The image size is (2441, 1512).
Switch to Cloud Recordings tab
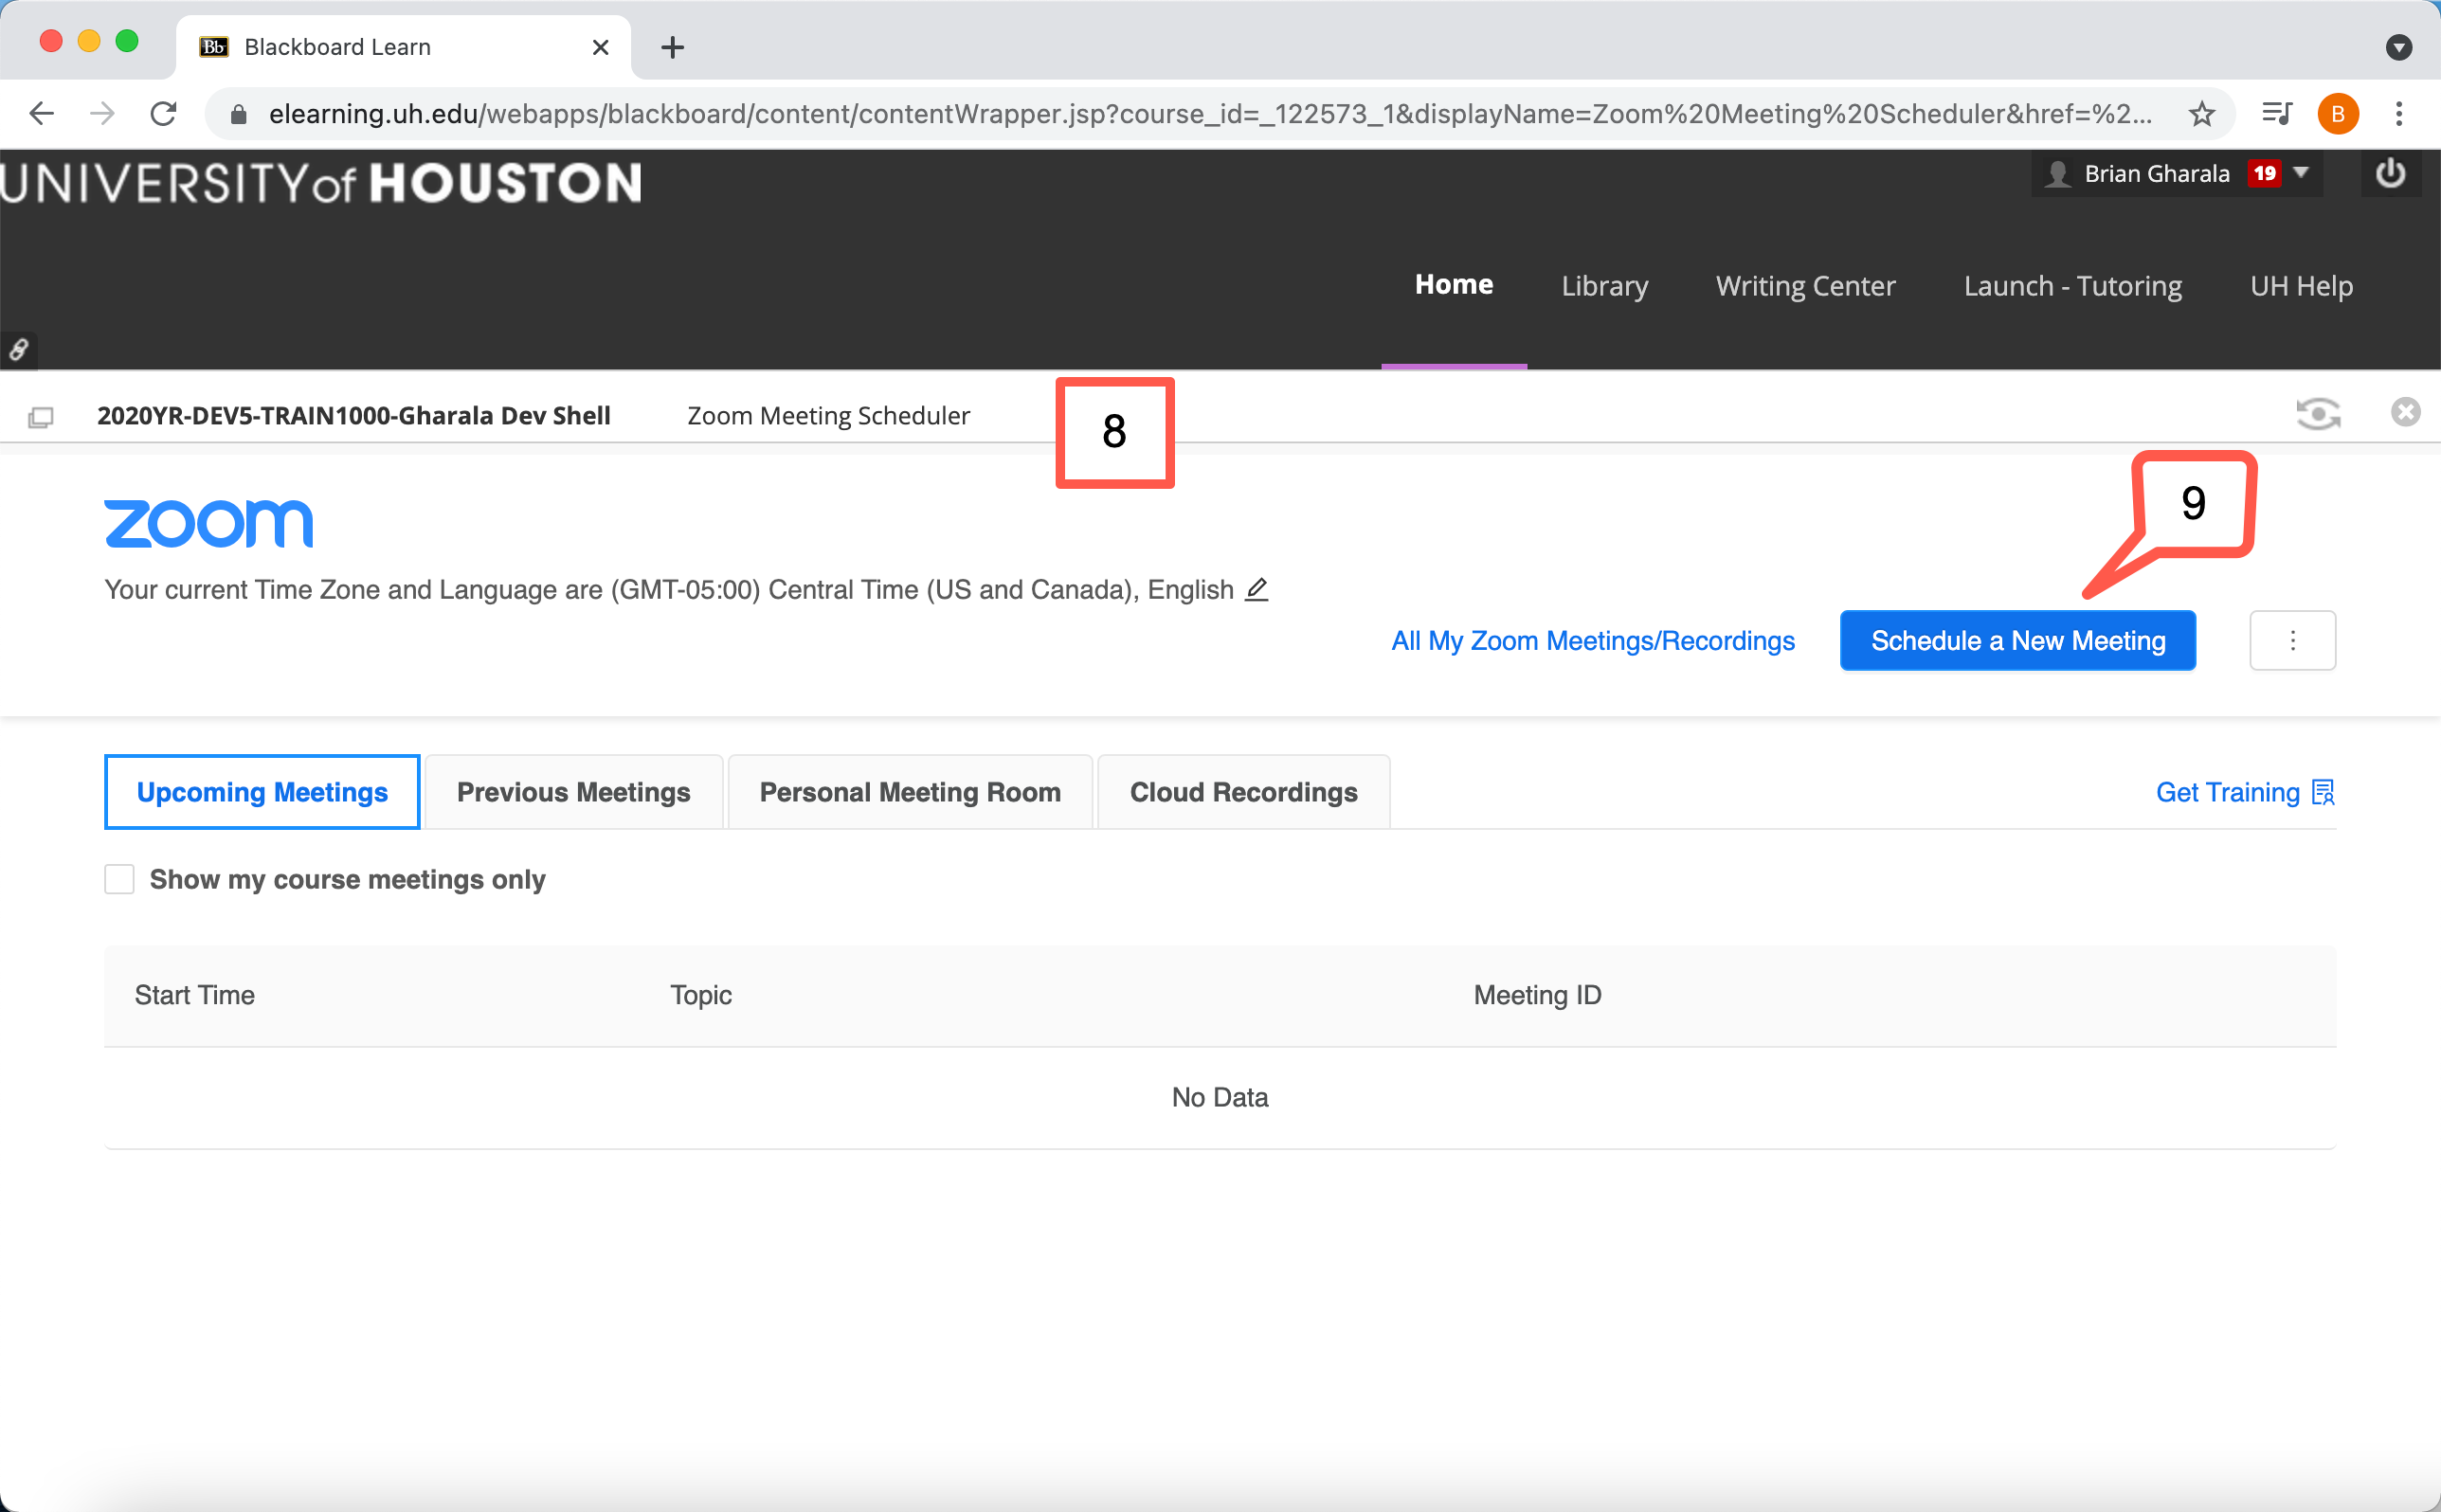[x=1243, y=792]
